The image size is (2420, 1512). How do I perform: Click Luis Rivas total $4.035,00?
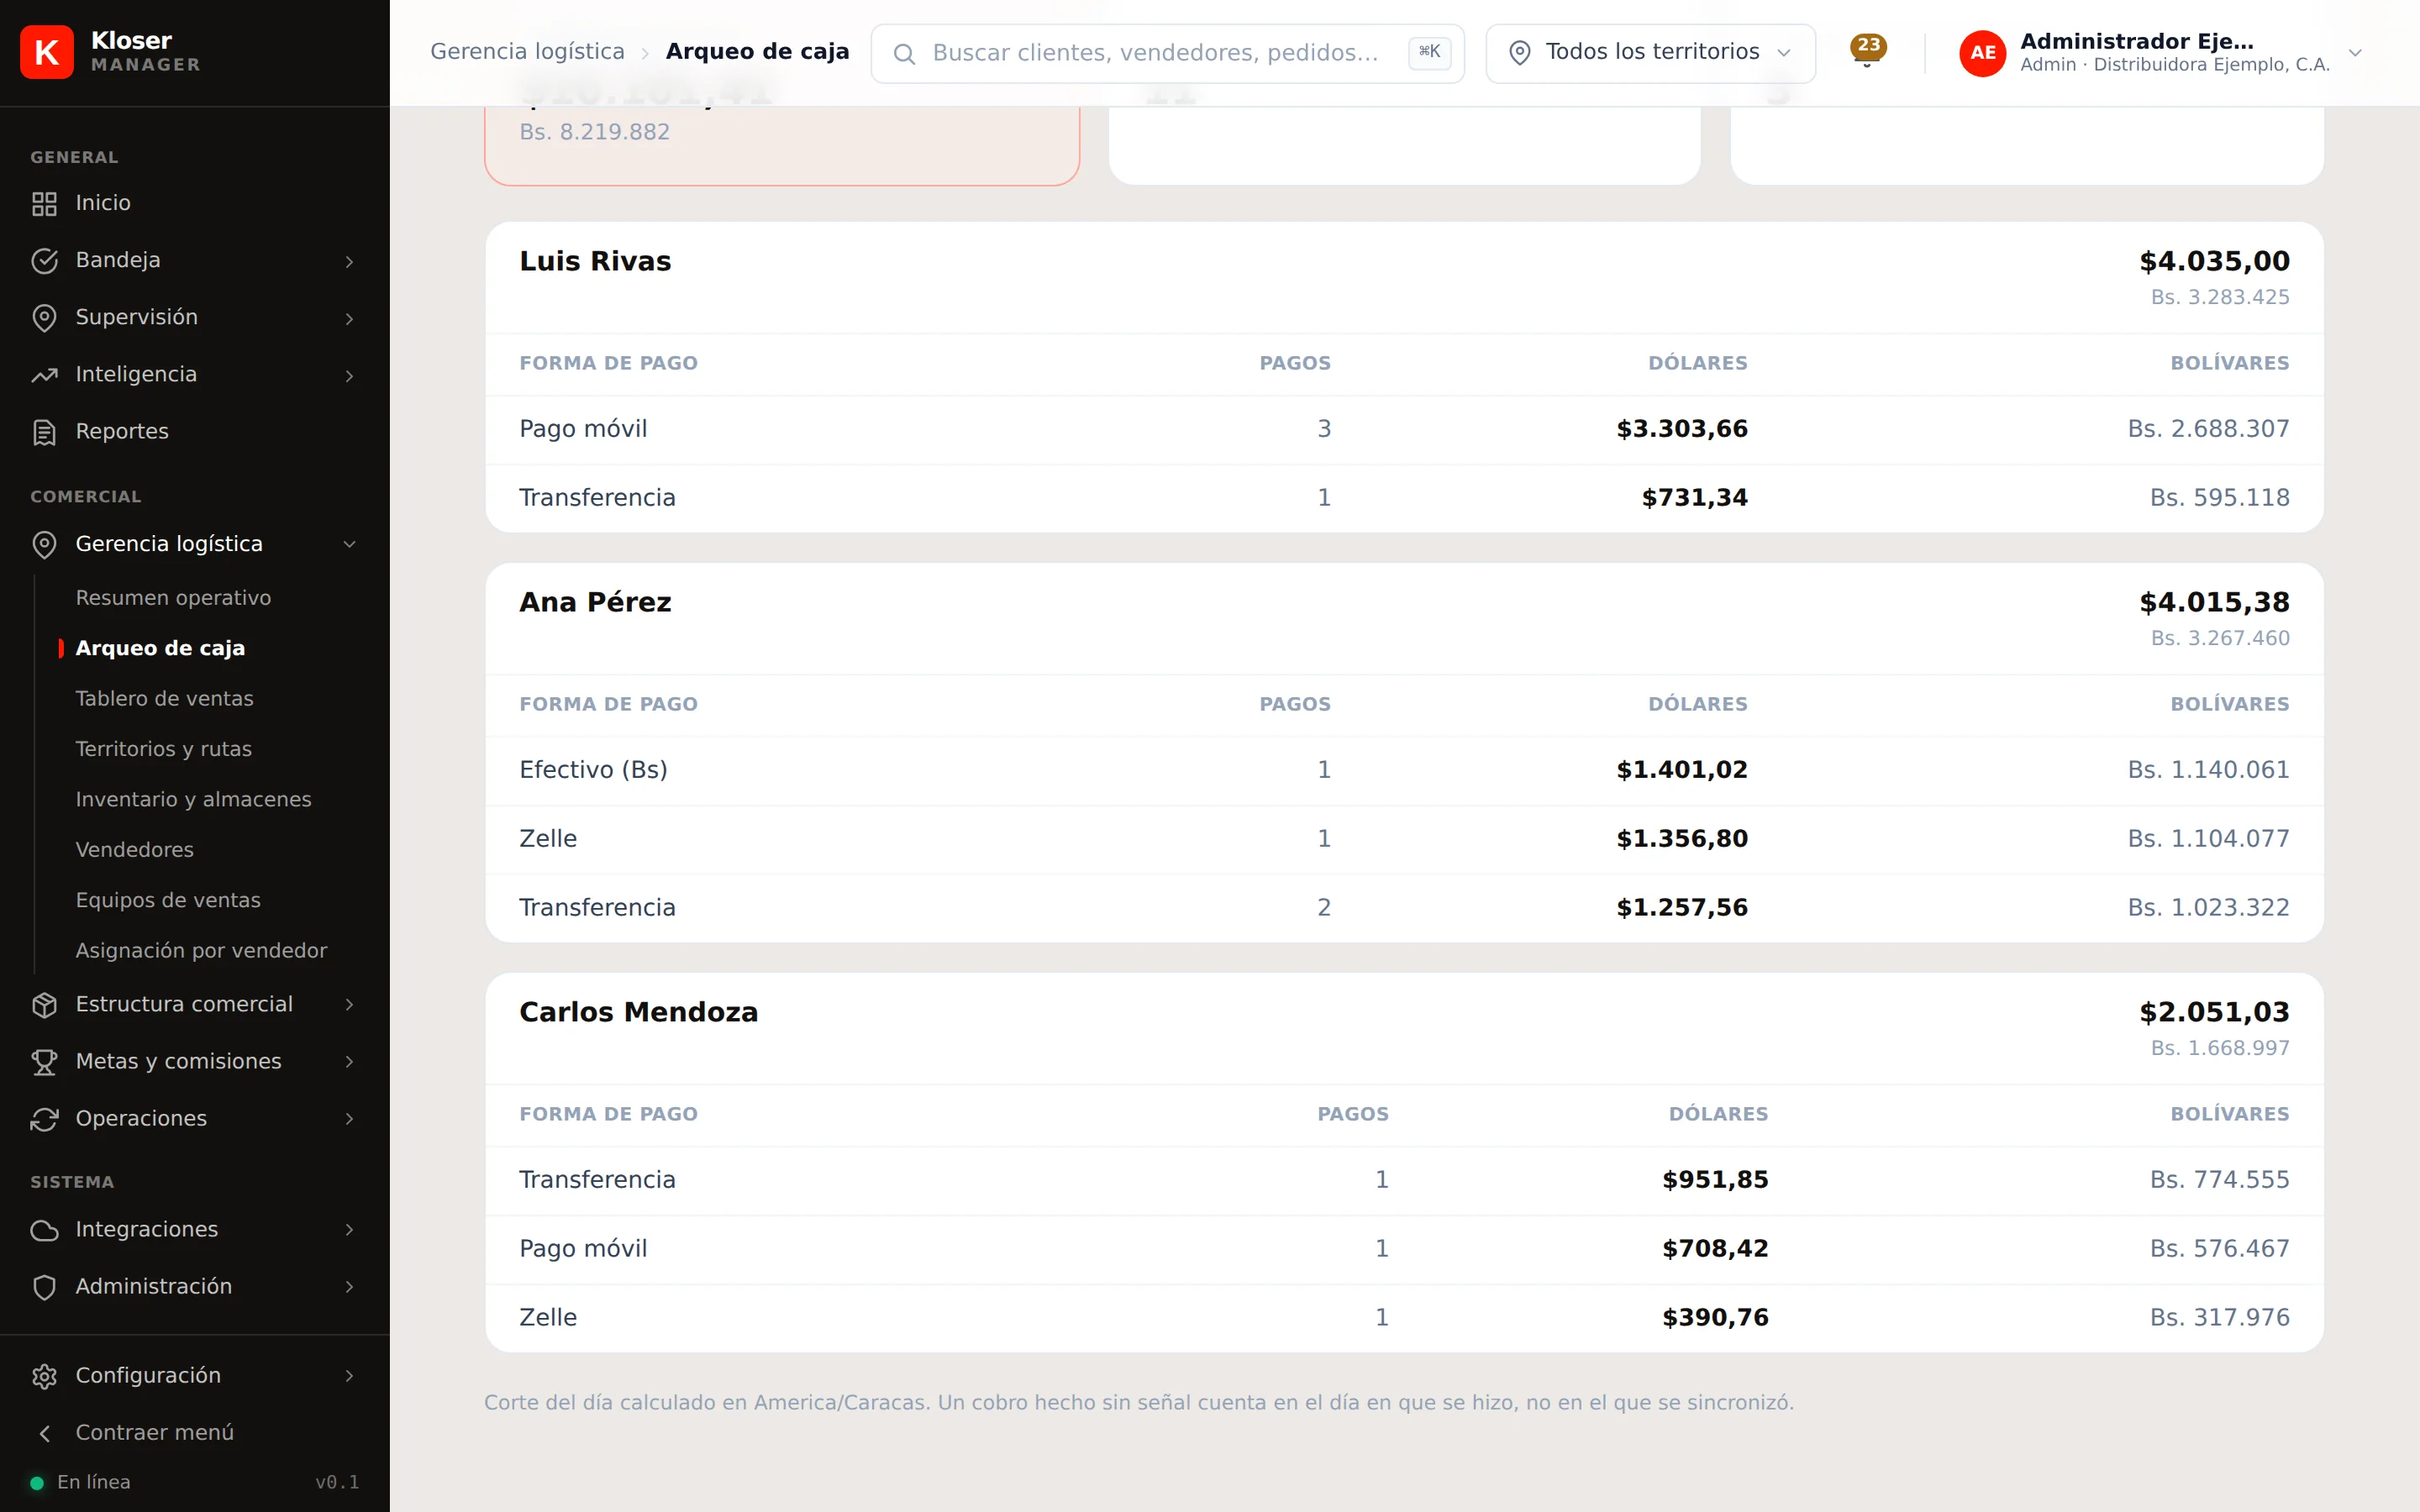coord(2214,261)
